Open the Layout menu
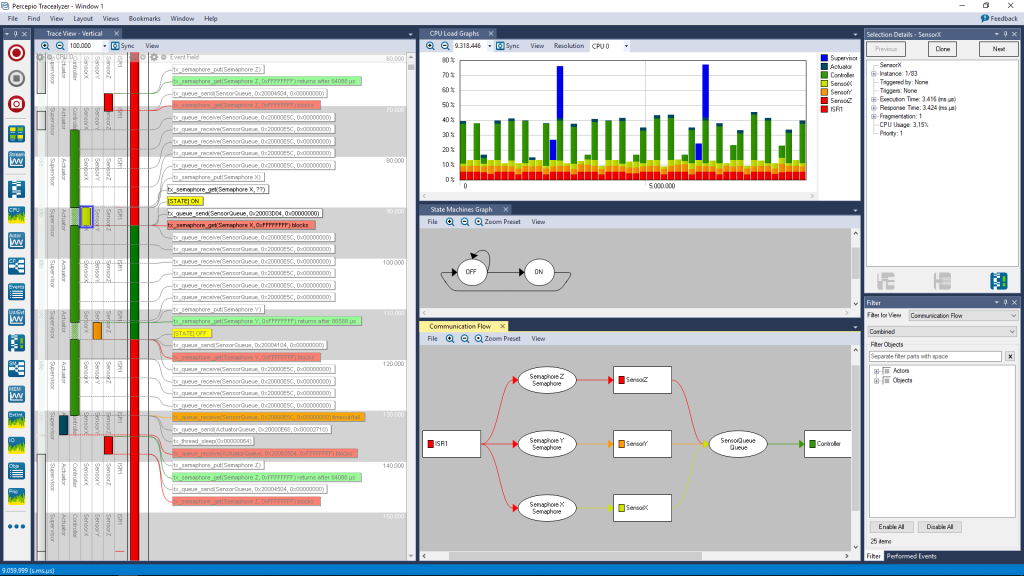1024x576 pixels. click(x=83, y=18)
